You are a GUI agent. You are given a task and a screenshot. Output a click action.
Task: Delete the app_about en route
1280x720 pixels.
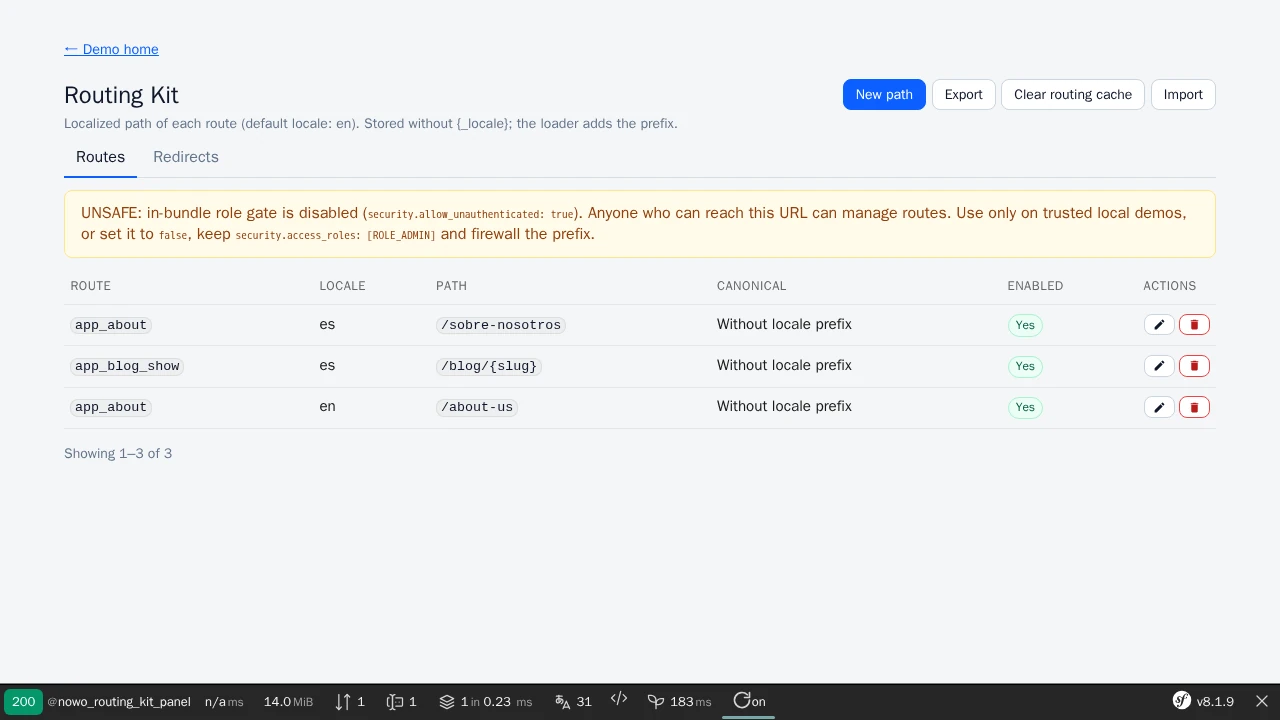pos(1194,407)
